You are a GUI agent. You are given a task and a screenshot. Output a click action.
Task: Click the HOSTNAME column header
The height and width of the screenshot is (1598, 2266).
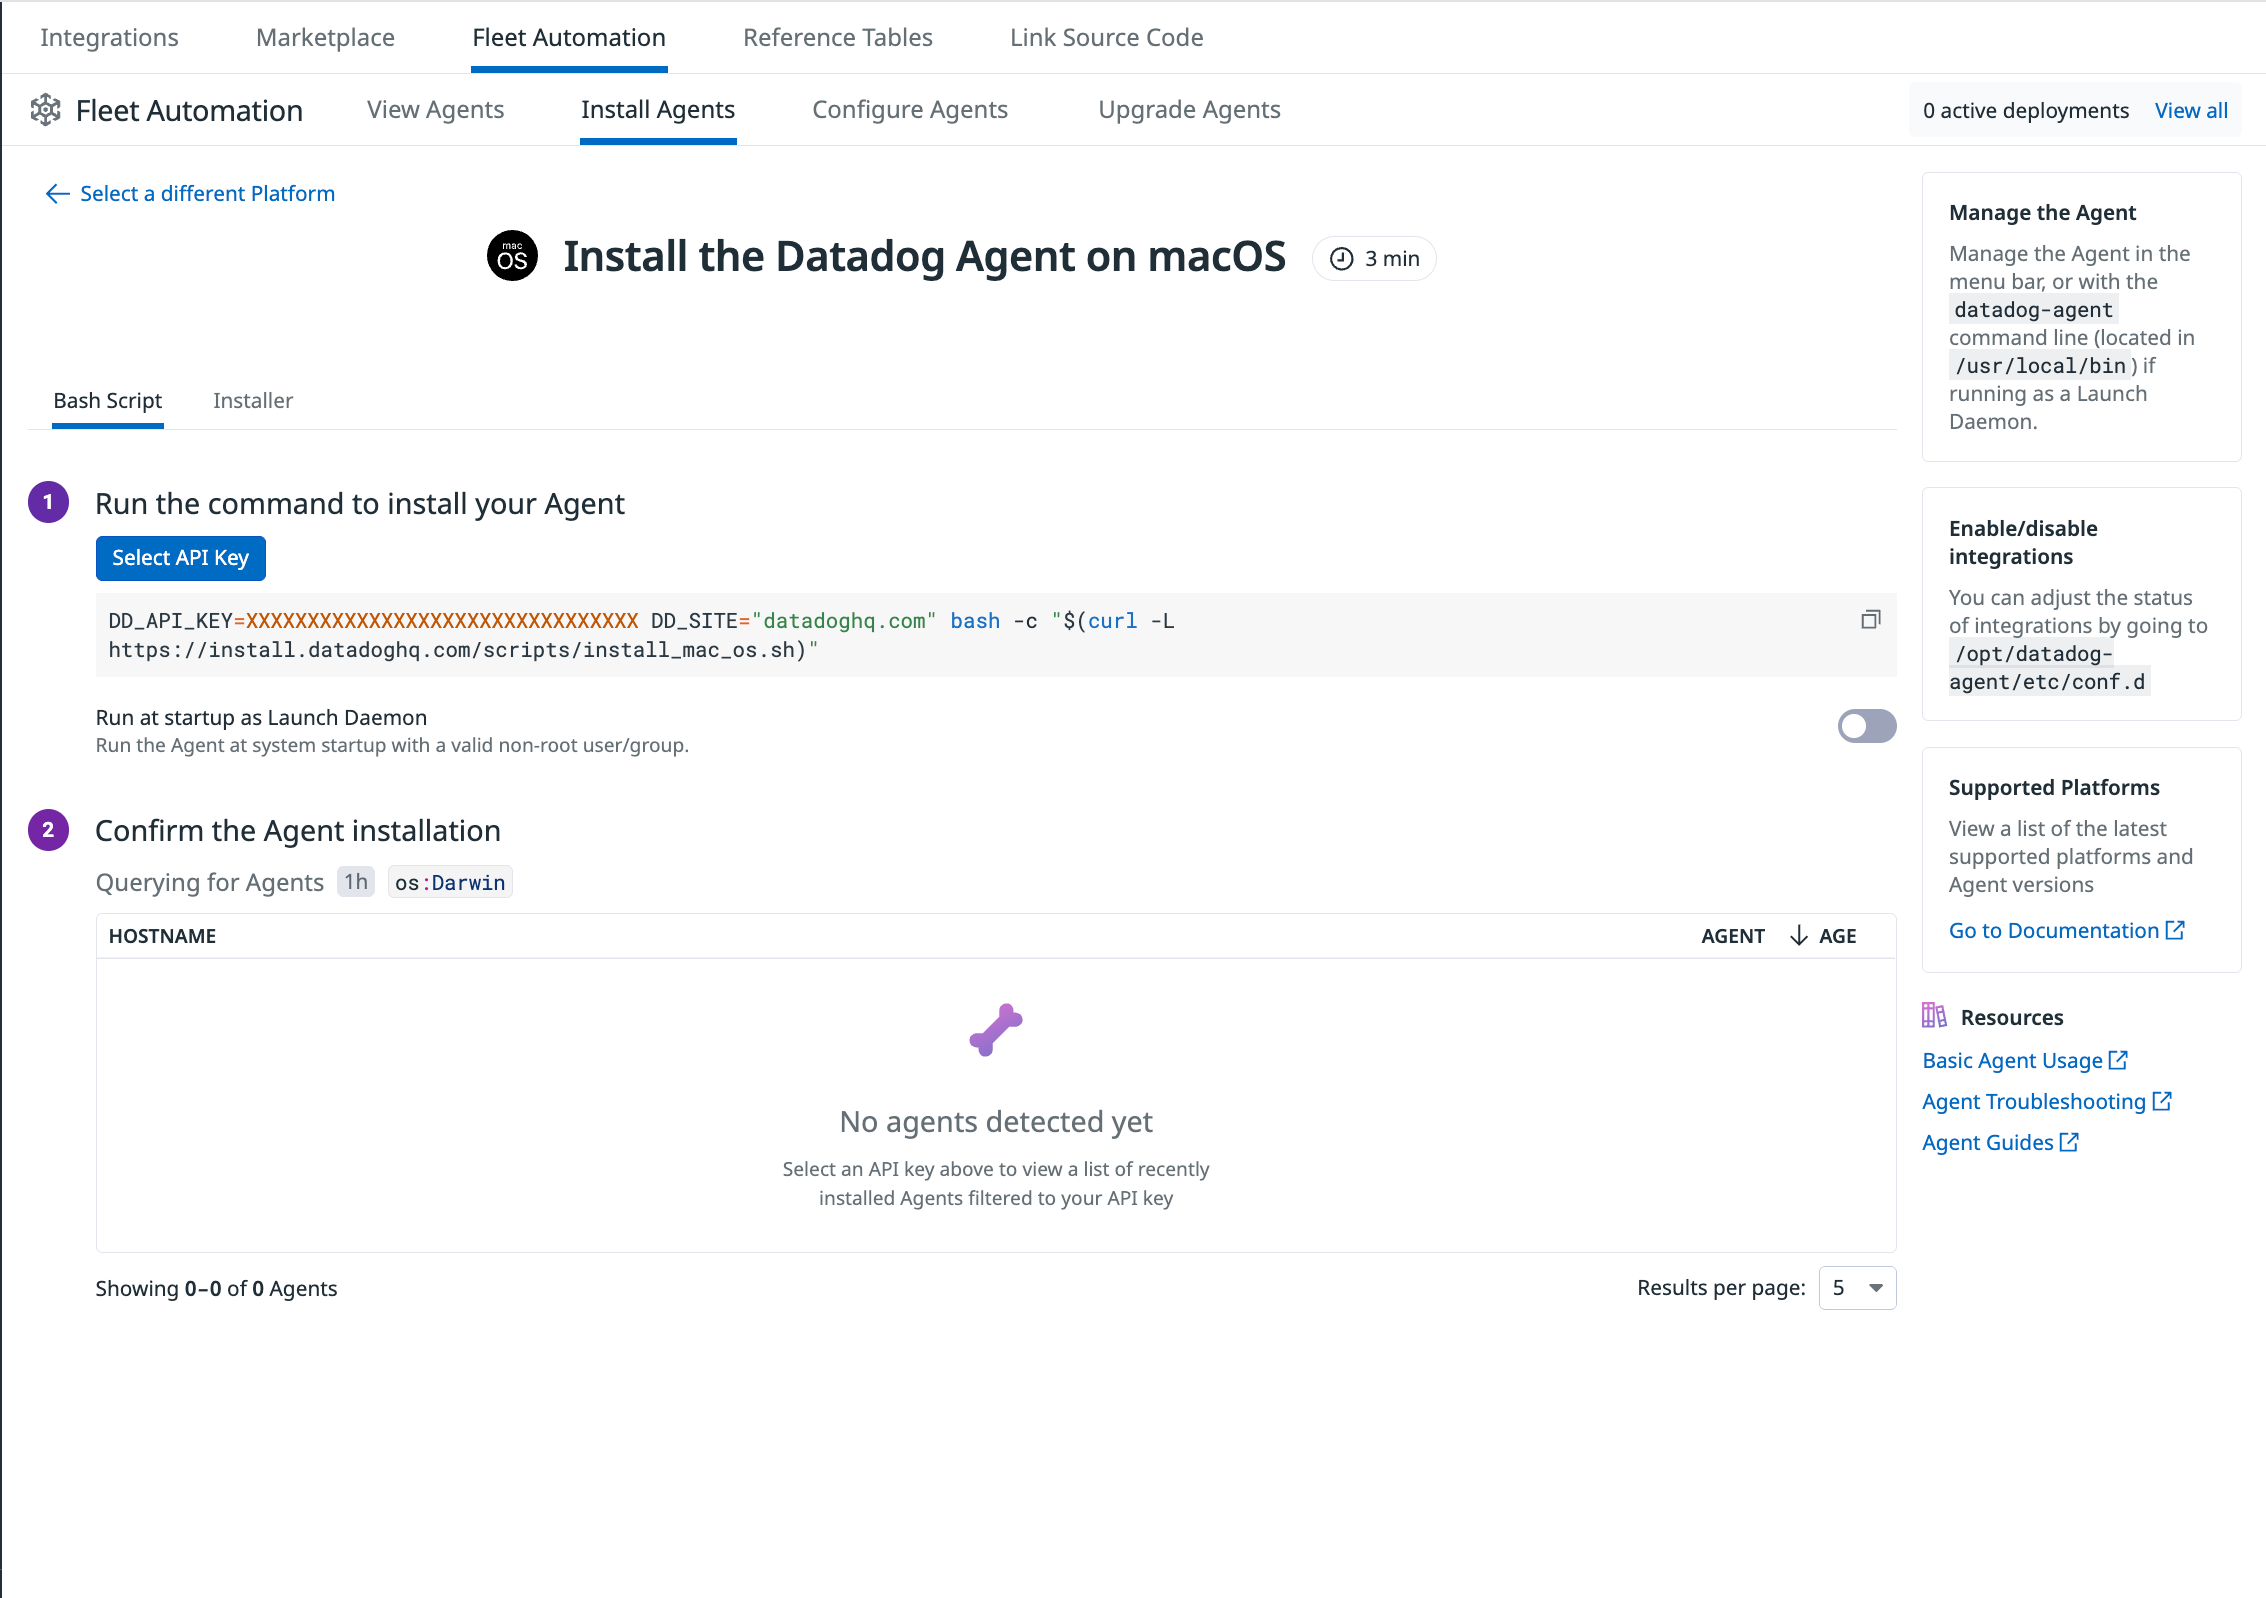163,936
